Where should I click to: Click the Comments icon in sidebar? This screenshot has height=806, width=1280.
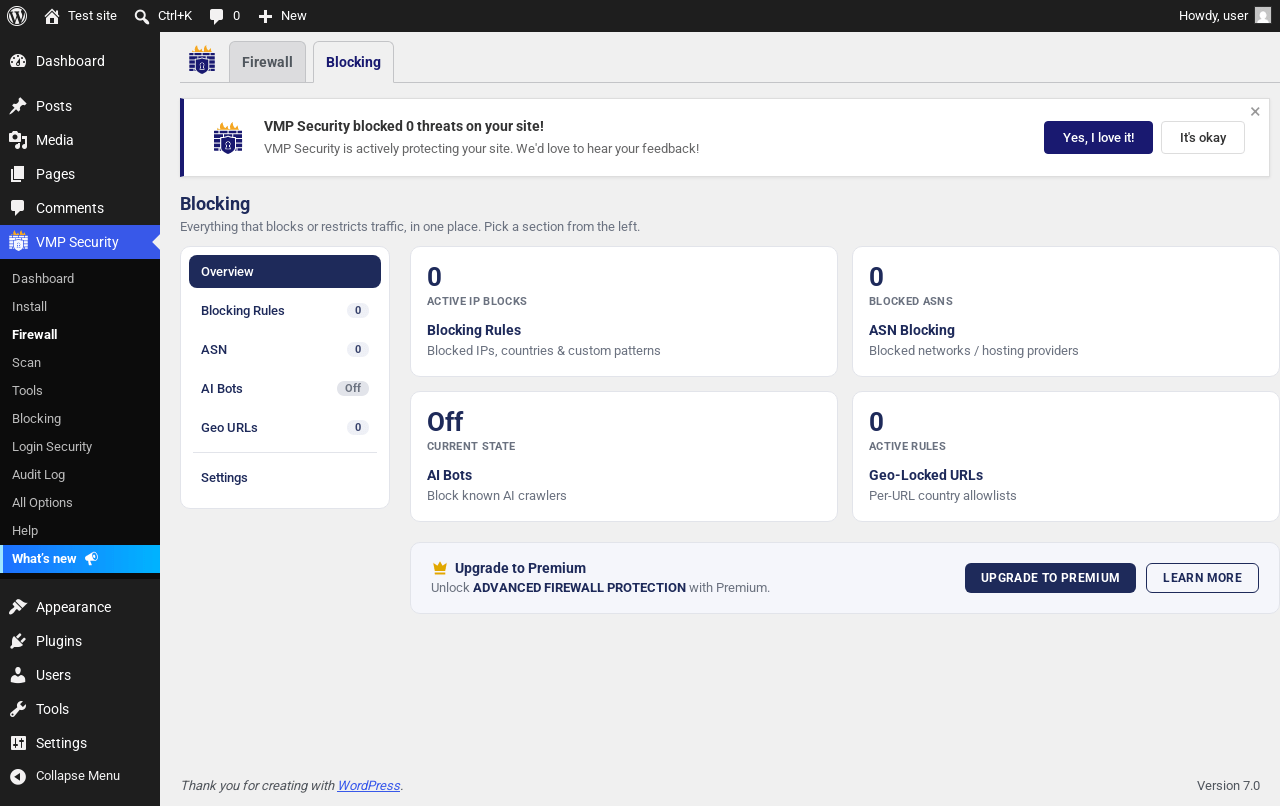18,208
